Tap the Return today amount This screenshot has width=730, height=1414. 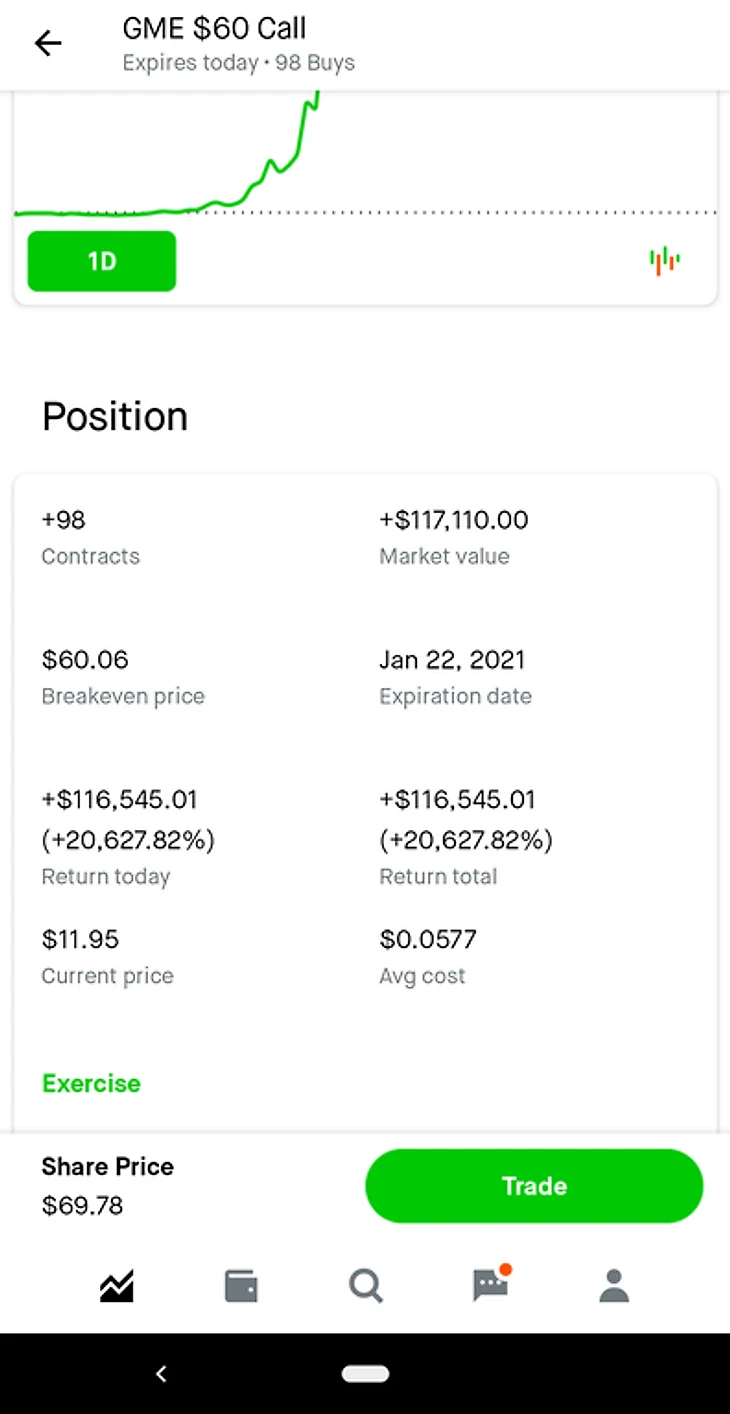[x=119, y=800]
